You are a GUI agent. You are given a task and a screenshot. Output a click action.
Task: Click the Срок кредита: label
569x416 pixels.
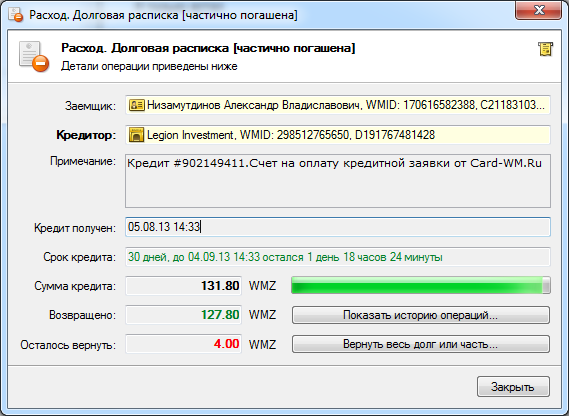coord(79,257)
